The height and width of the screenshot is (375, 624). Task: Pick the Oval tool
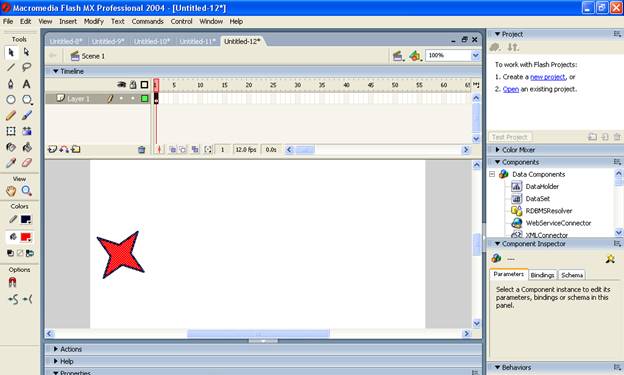point(11,100)
